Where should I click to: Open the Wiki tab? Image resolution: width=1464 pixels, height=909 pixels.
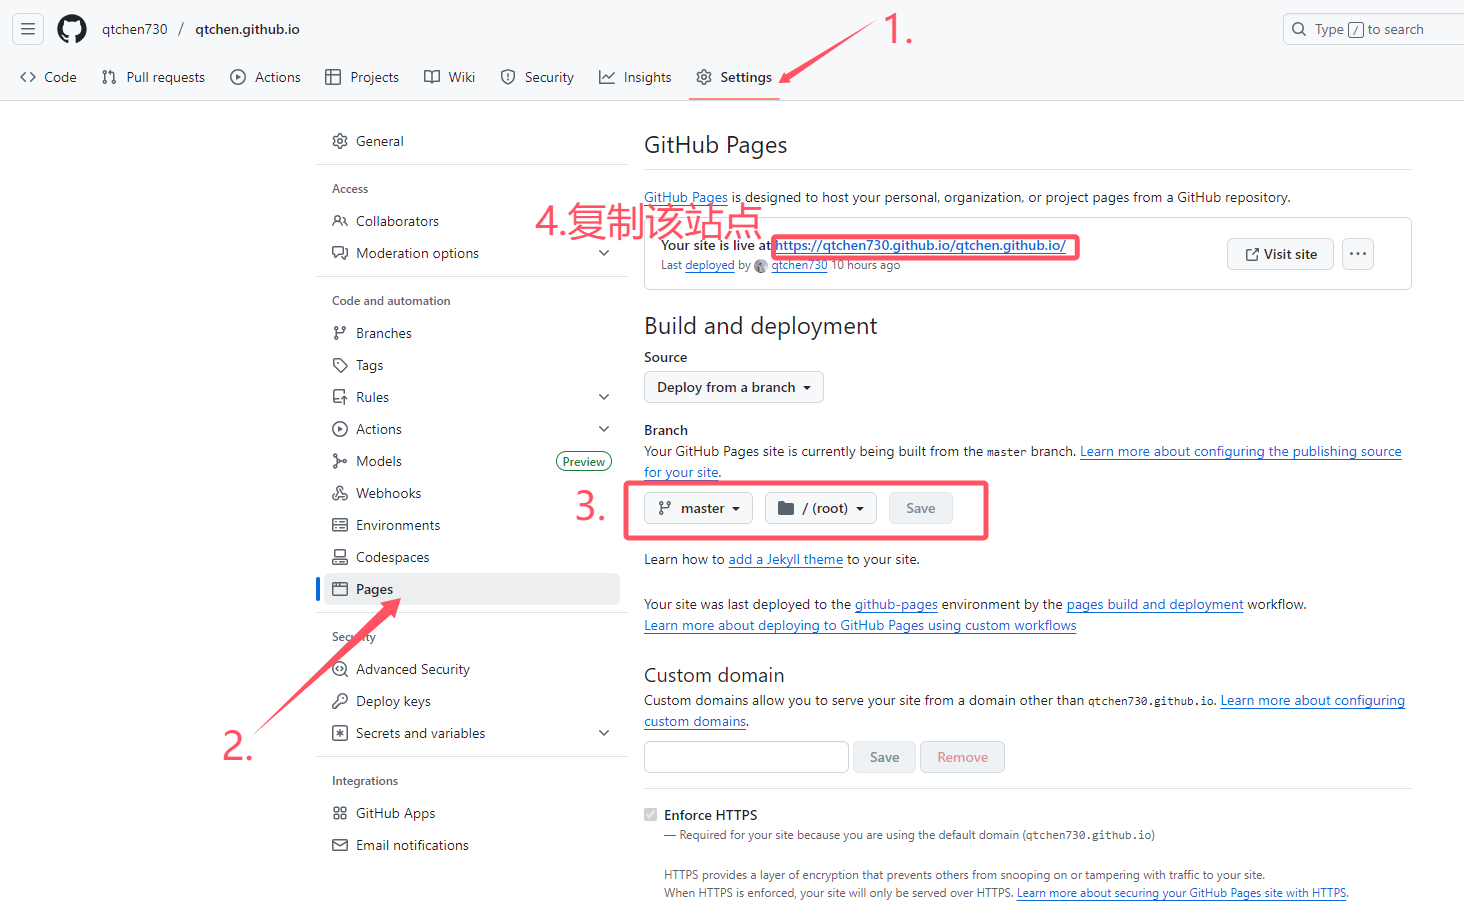click(x=449, y=77)
